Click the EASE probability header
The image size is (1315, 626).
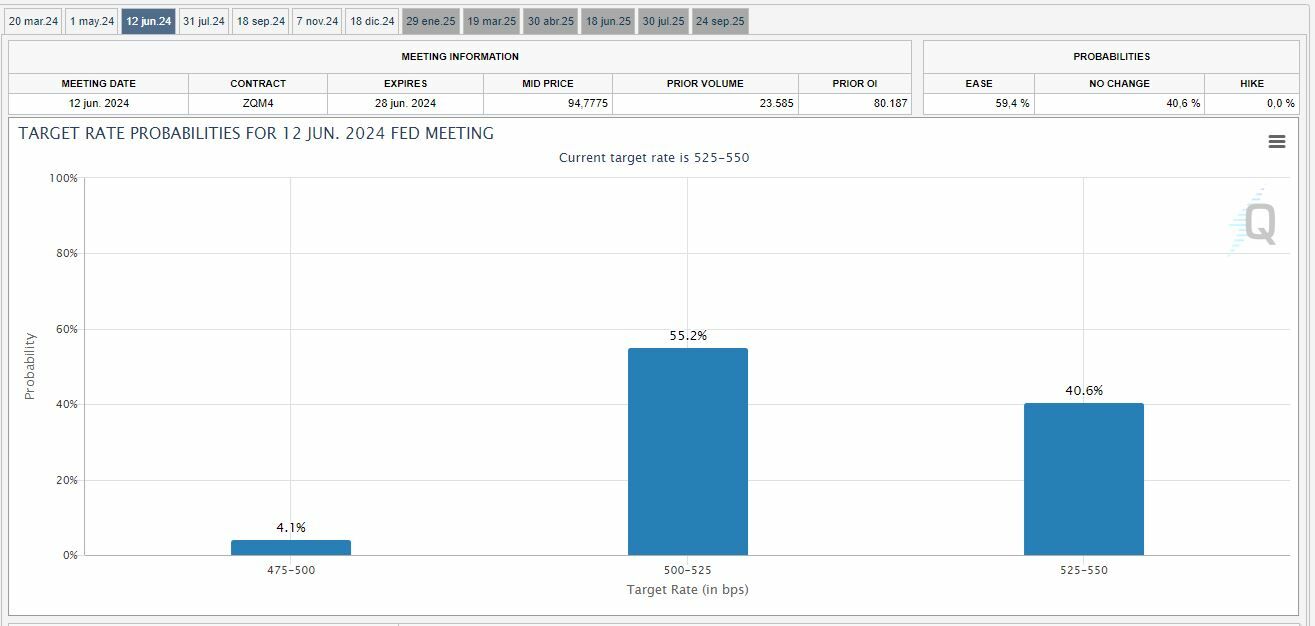tap(979, 84)
